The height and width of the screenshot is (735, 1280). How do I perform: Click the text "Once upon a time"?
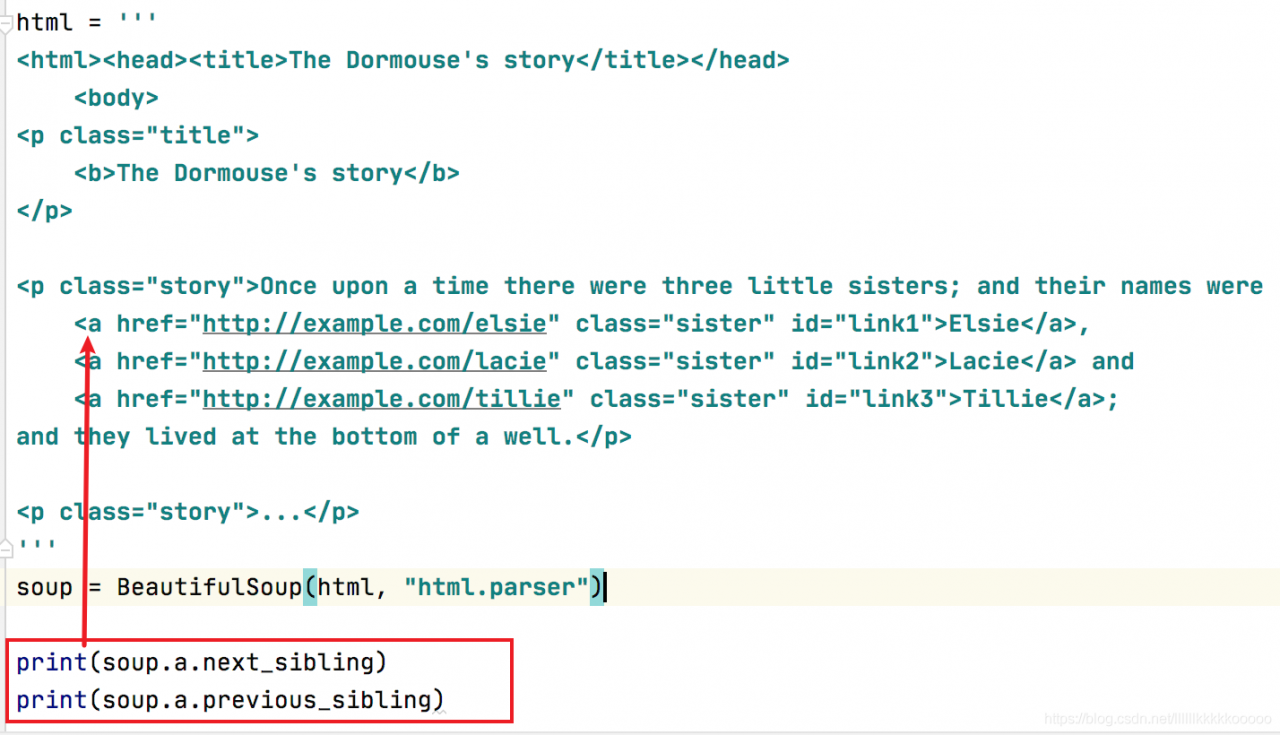[x=375, y=286]
